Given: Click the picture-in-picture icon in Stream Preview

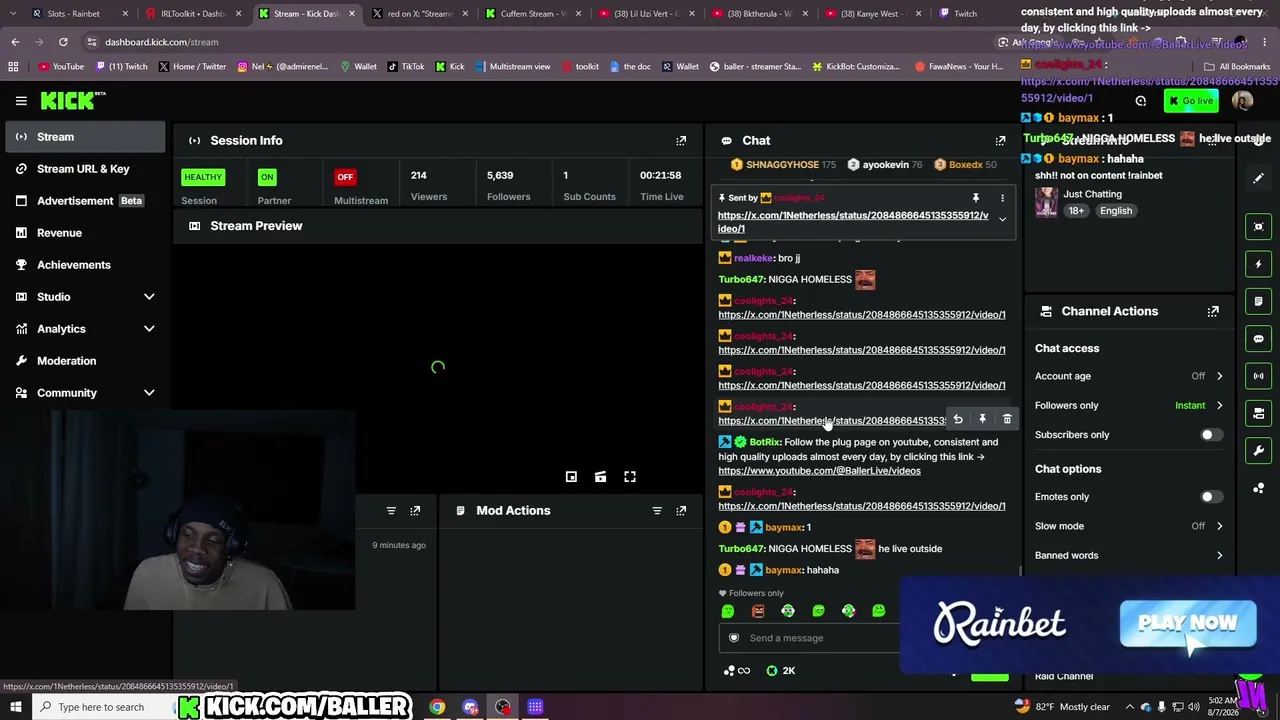Looking at the screenshot, I should pyautogui.click(x=571, y=477).
